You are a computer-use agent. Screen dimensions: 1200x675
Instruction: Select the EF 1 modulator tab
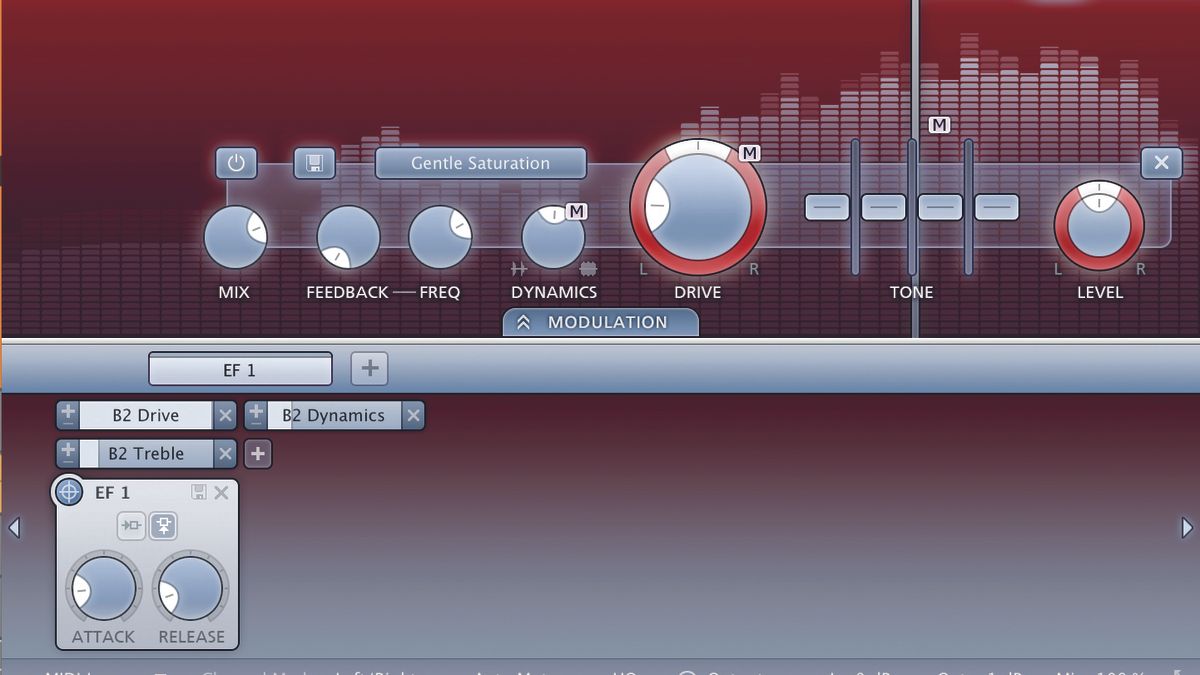click(240, 369)
